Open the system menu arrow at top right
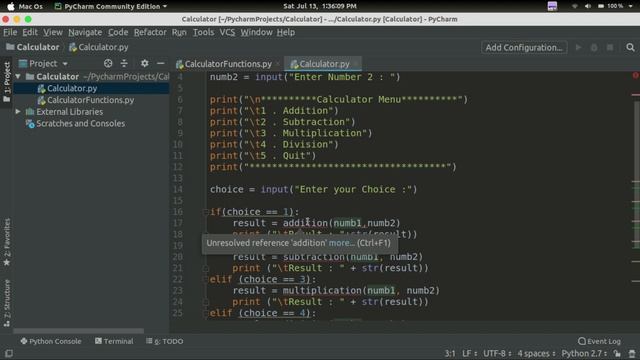 coord(631,6)
